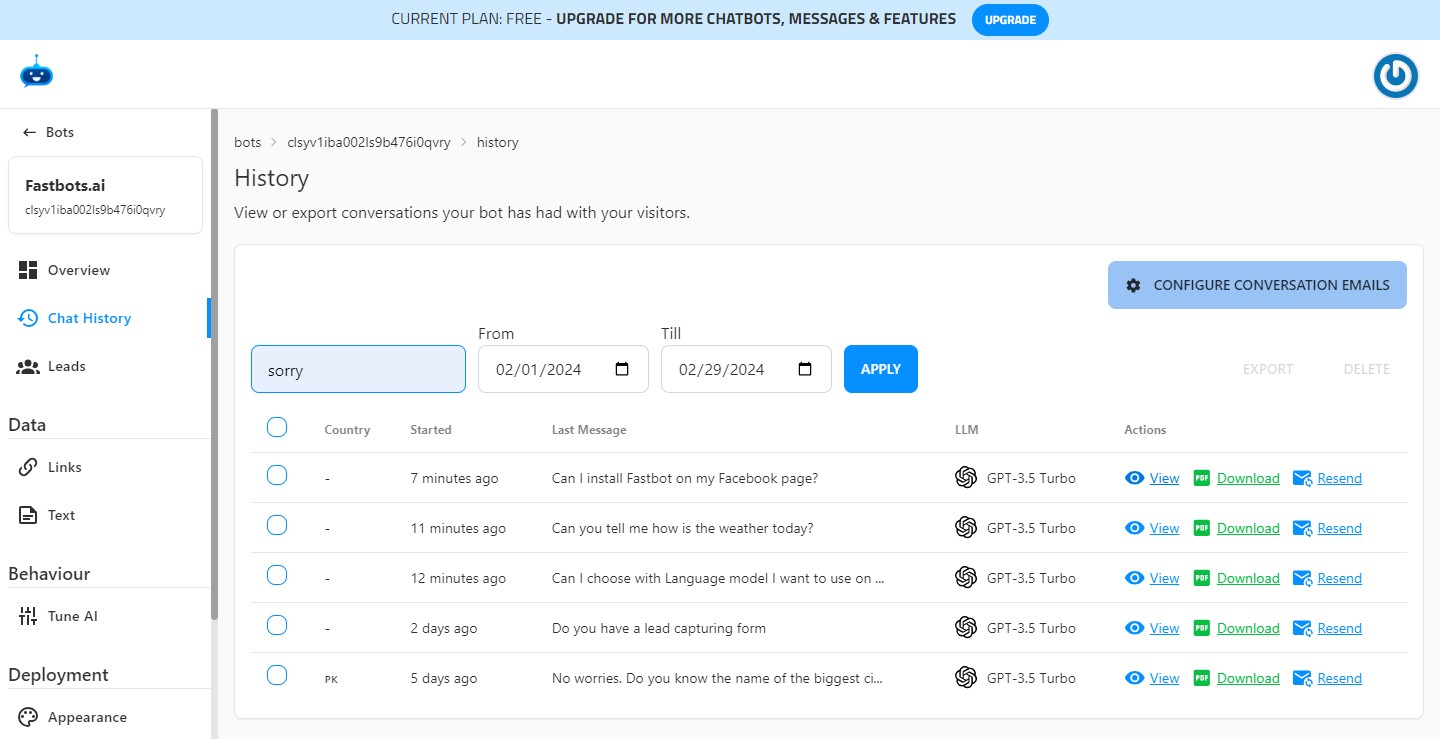Click View link for the PK conversation
This screenshot has width=1440, height=739.
click(x=1164, y=678)
